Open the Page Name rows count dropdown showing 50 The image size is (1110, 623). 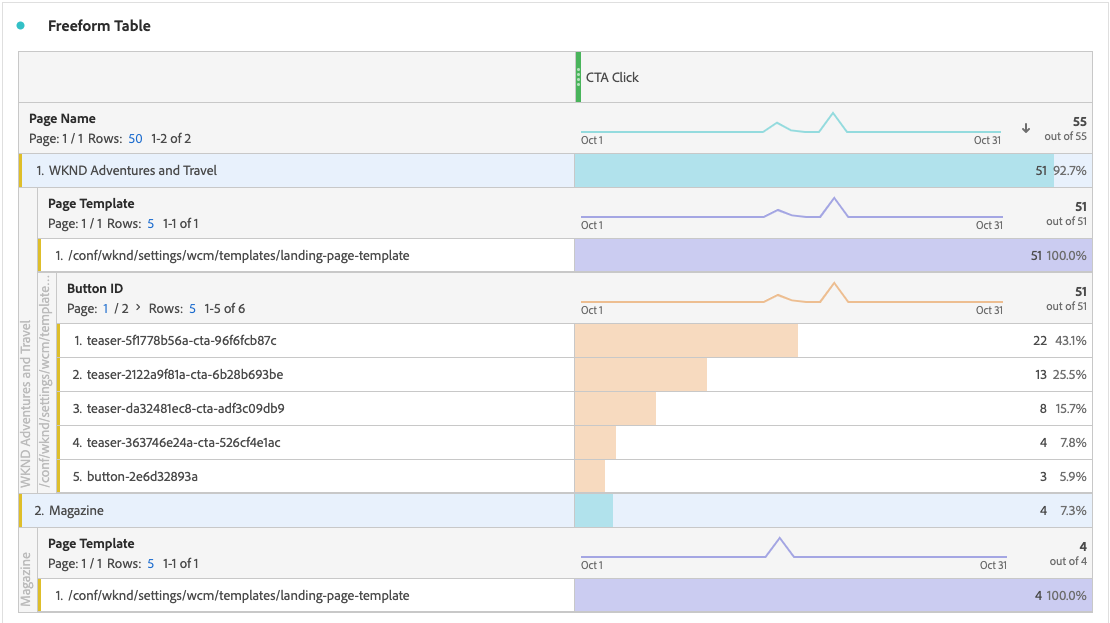point(135,139)
